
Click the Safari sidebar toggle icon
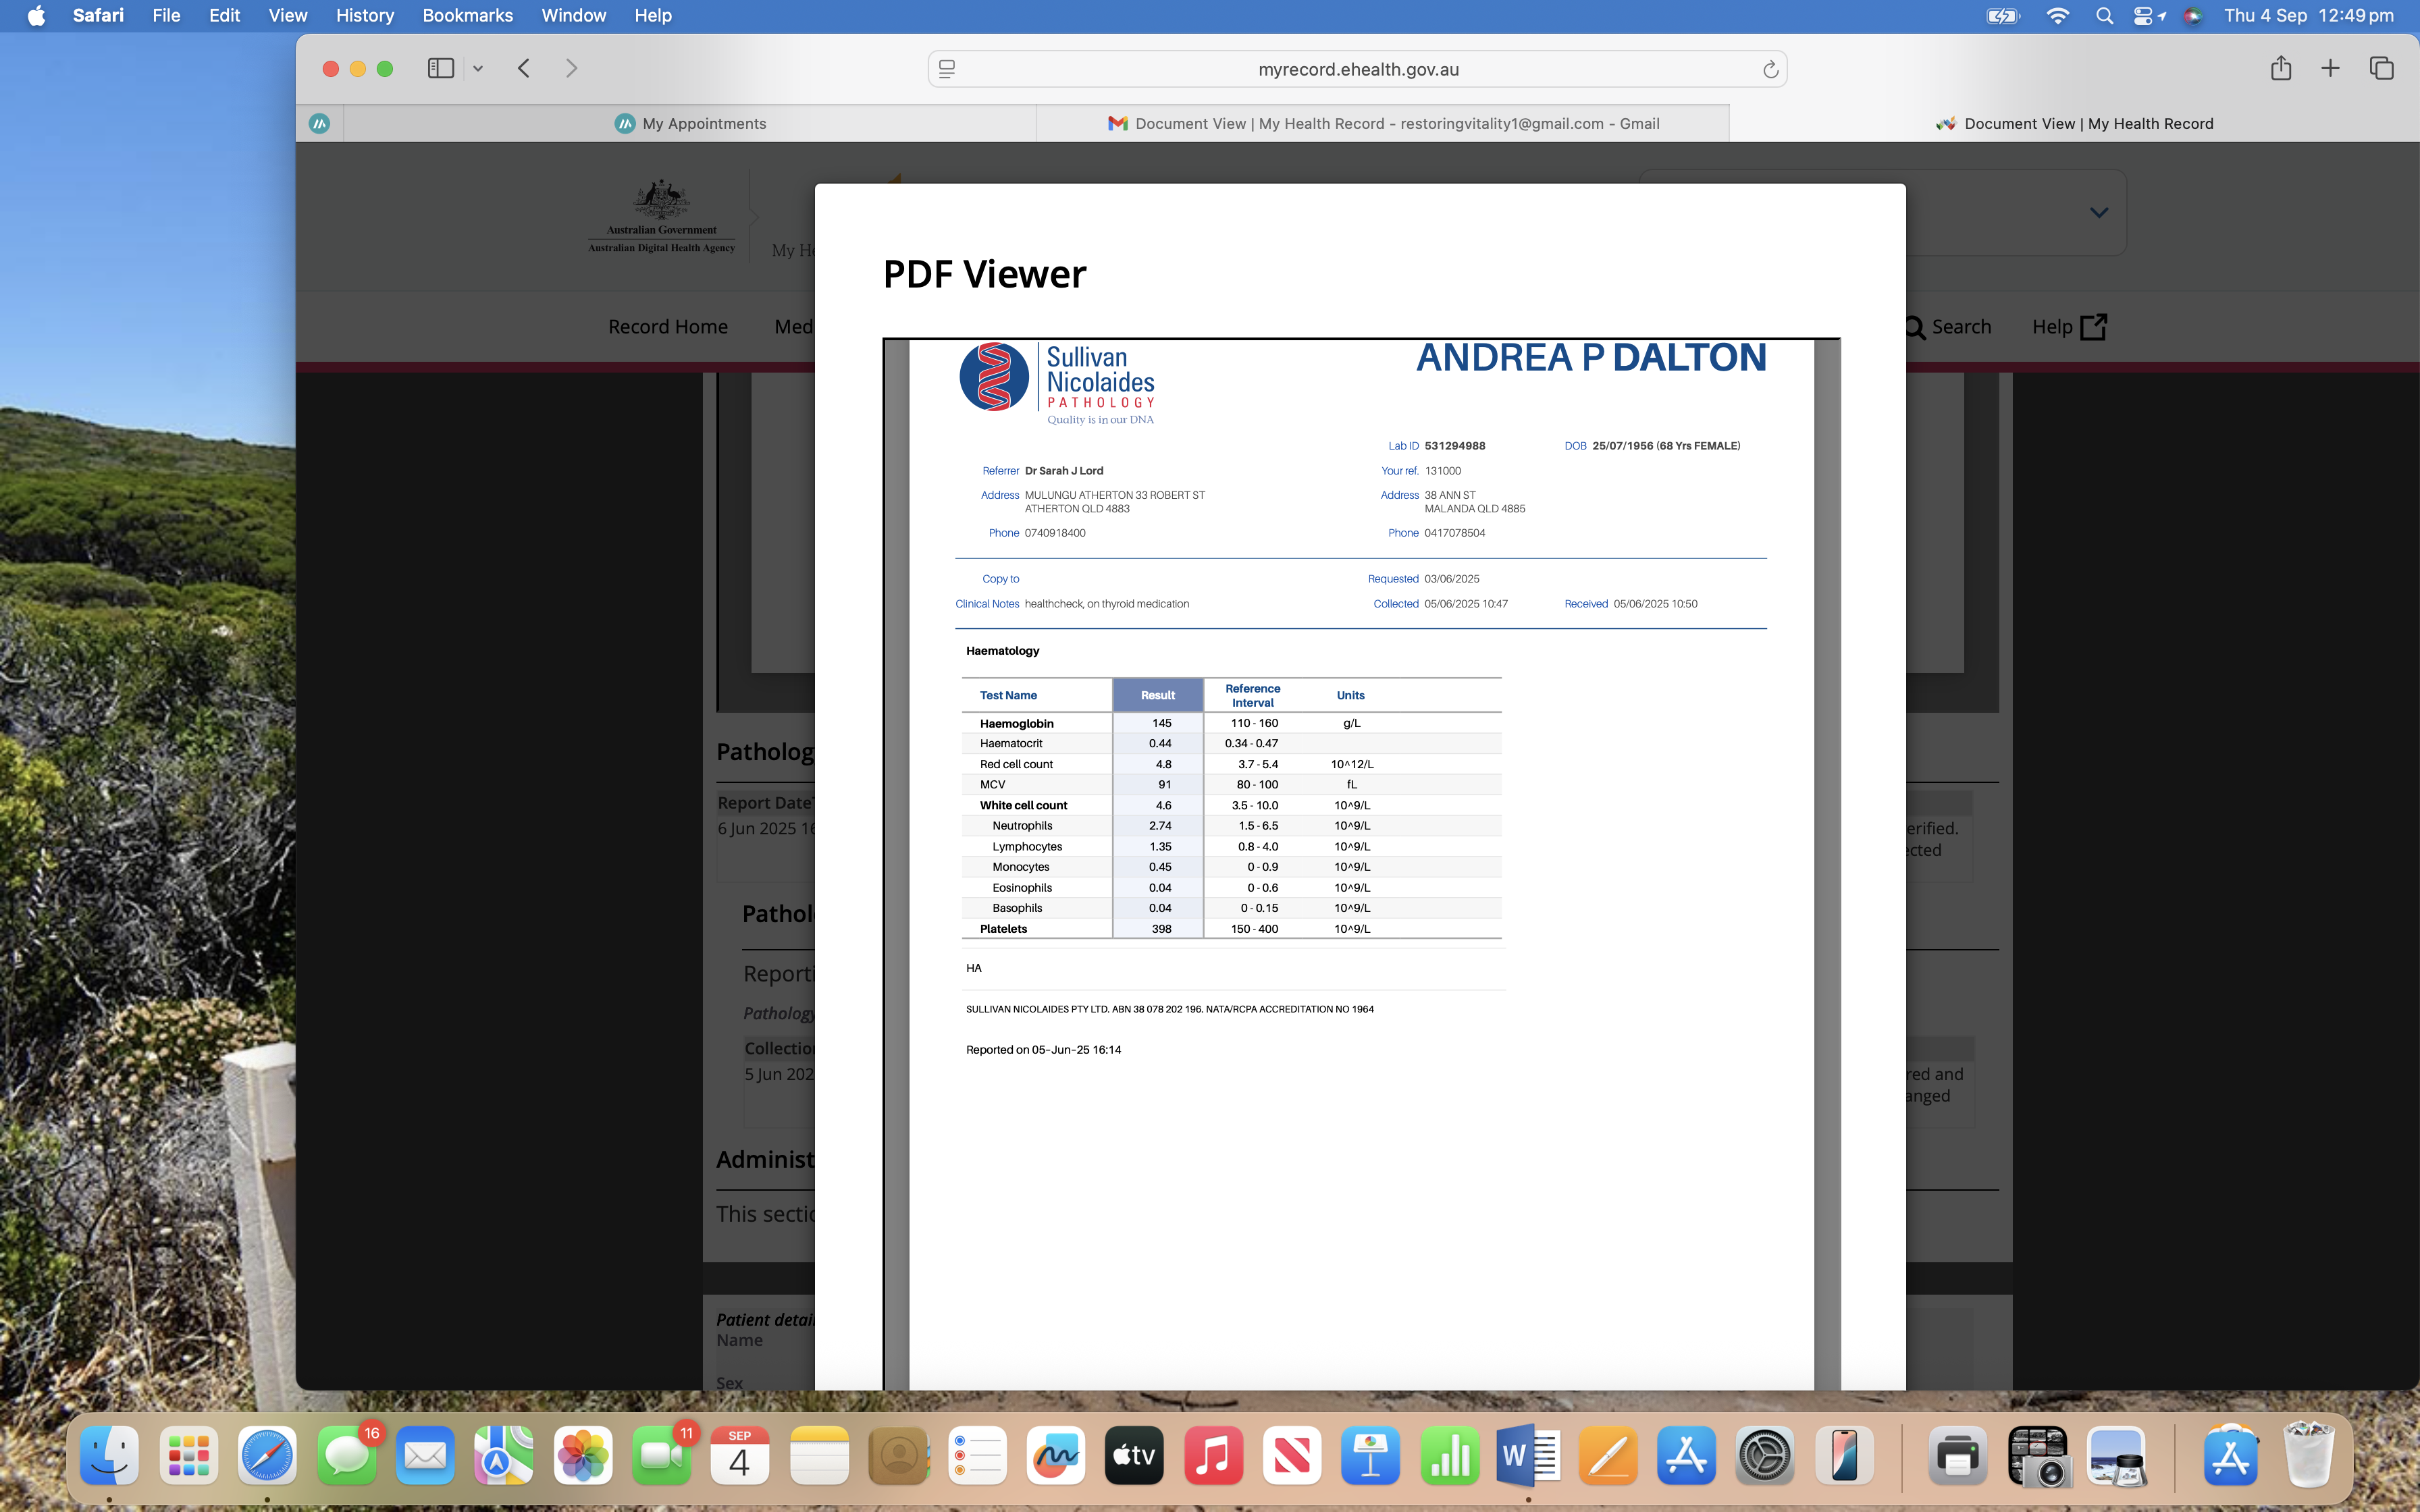tap(440, 68)
